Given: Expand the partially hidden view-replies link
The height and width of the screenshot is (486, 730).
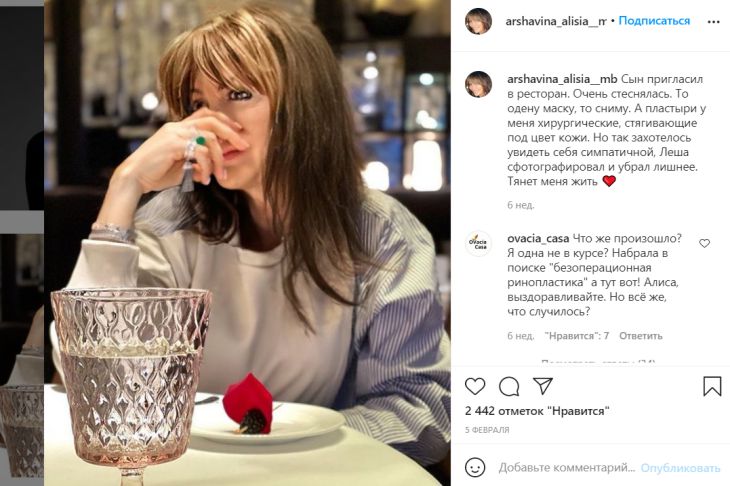Looking at the screenshot, I should point(597,361).
